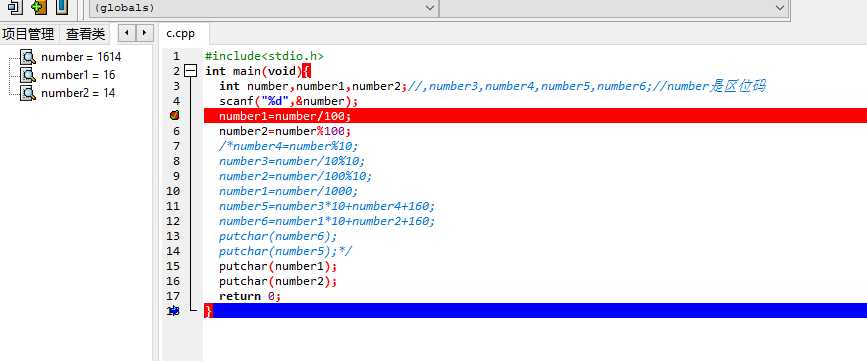Click the commented putchar(number5);*/ line

click(285, 251)
